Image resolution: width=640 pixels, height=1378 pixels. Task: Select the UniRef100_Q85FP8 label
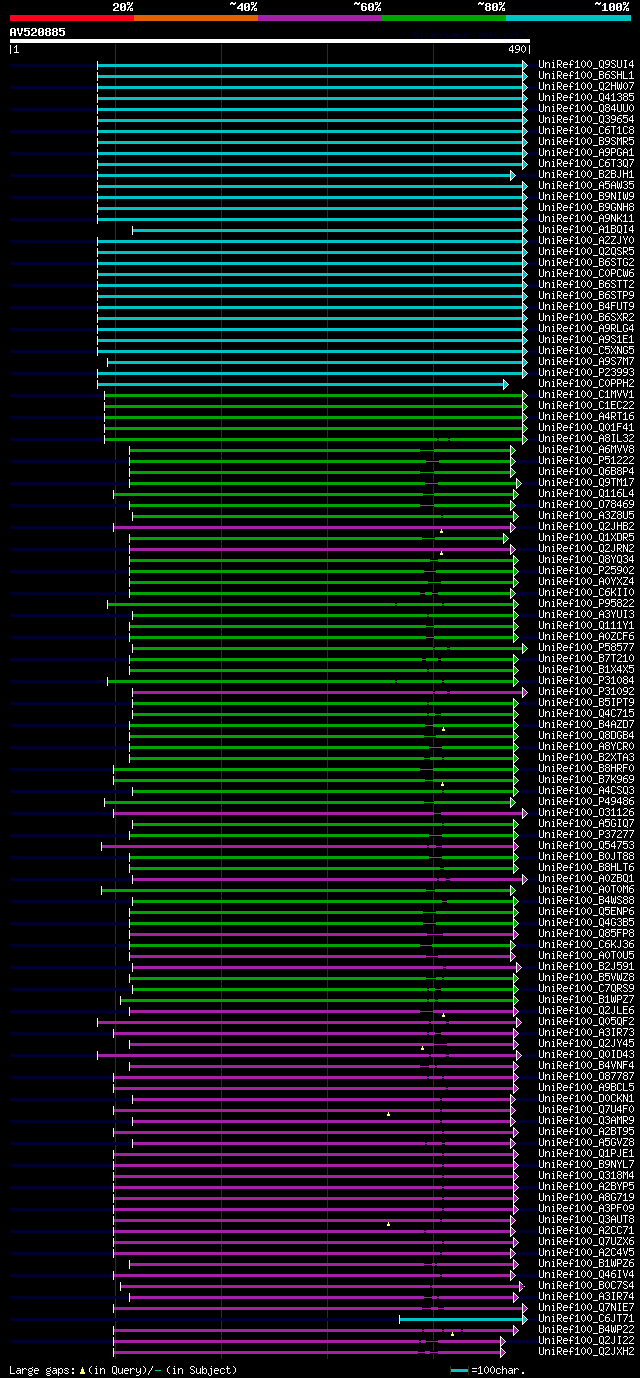586,933
